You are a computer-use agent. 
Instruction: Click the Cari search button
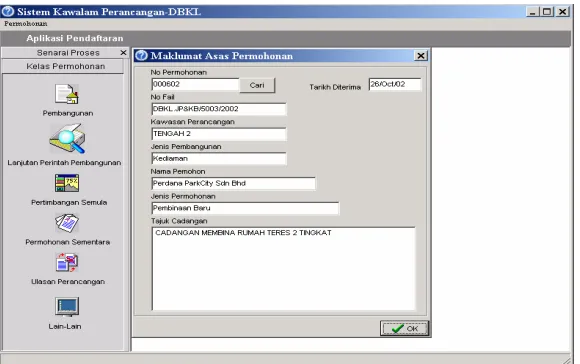click(257, 85)
